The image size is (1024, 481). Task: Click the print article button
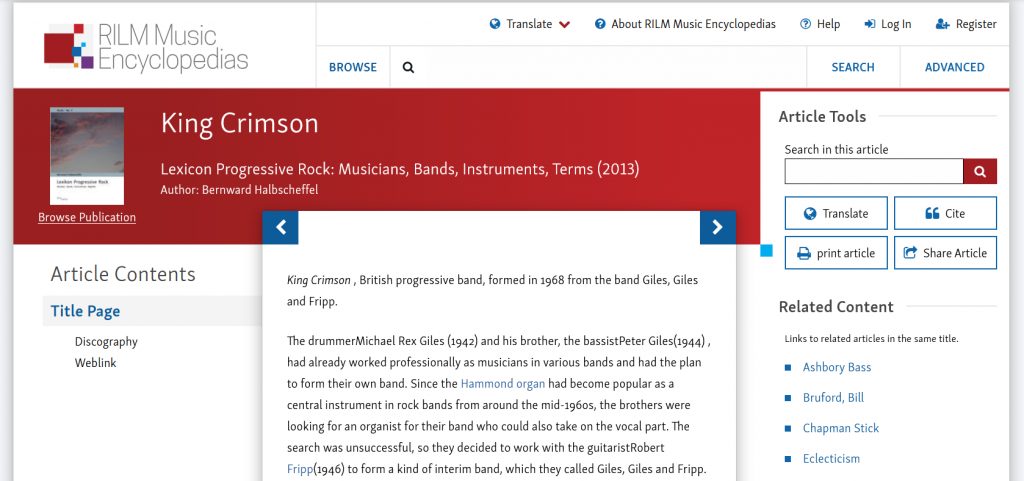(836, 253)
